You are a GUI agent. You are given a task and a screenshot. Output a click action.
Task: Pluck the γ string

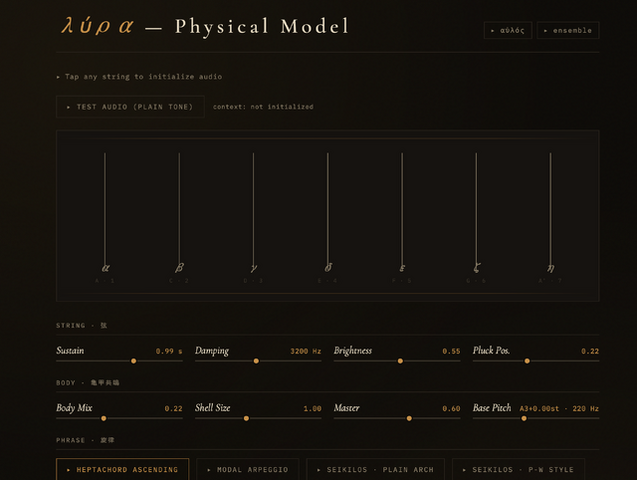(254, 211)
